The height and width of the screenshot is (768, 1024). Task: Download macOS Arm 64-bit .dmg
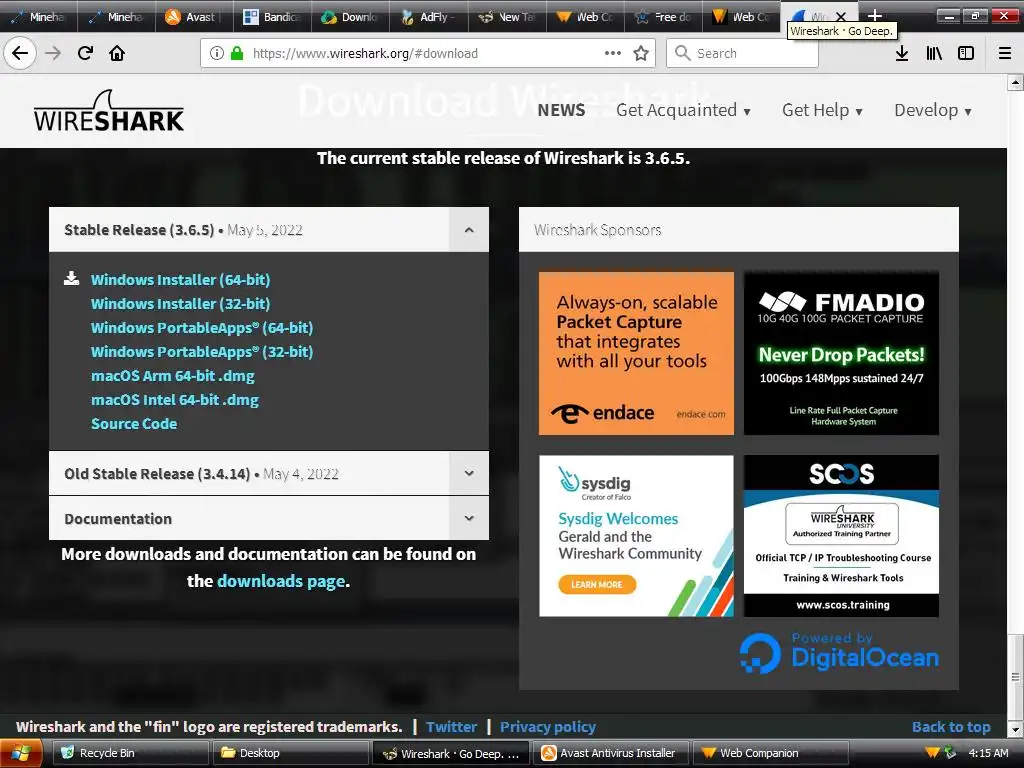coord(172,376)
